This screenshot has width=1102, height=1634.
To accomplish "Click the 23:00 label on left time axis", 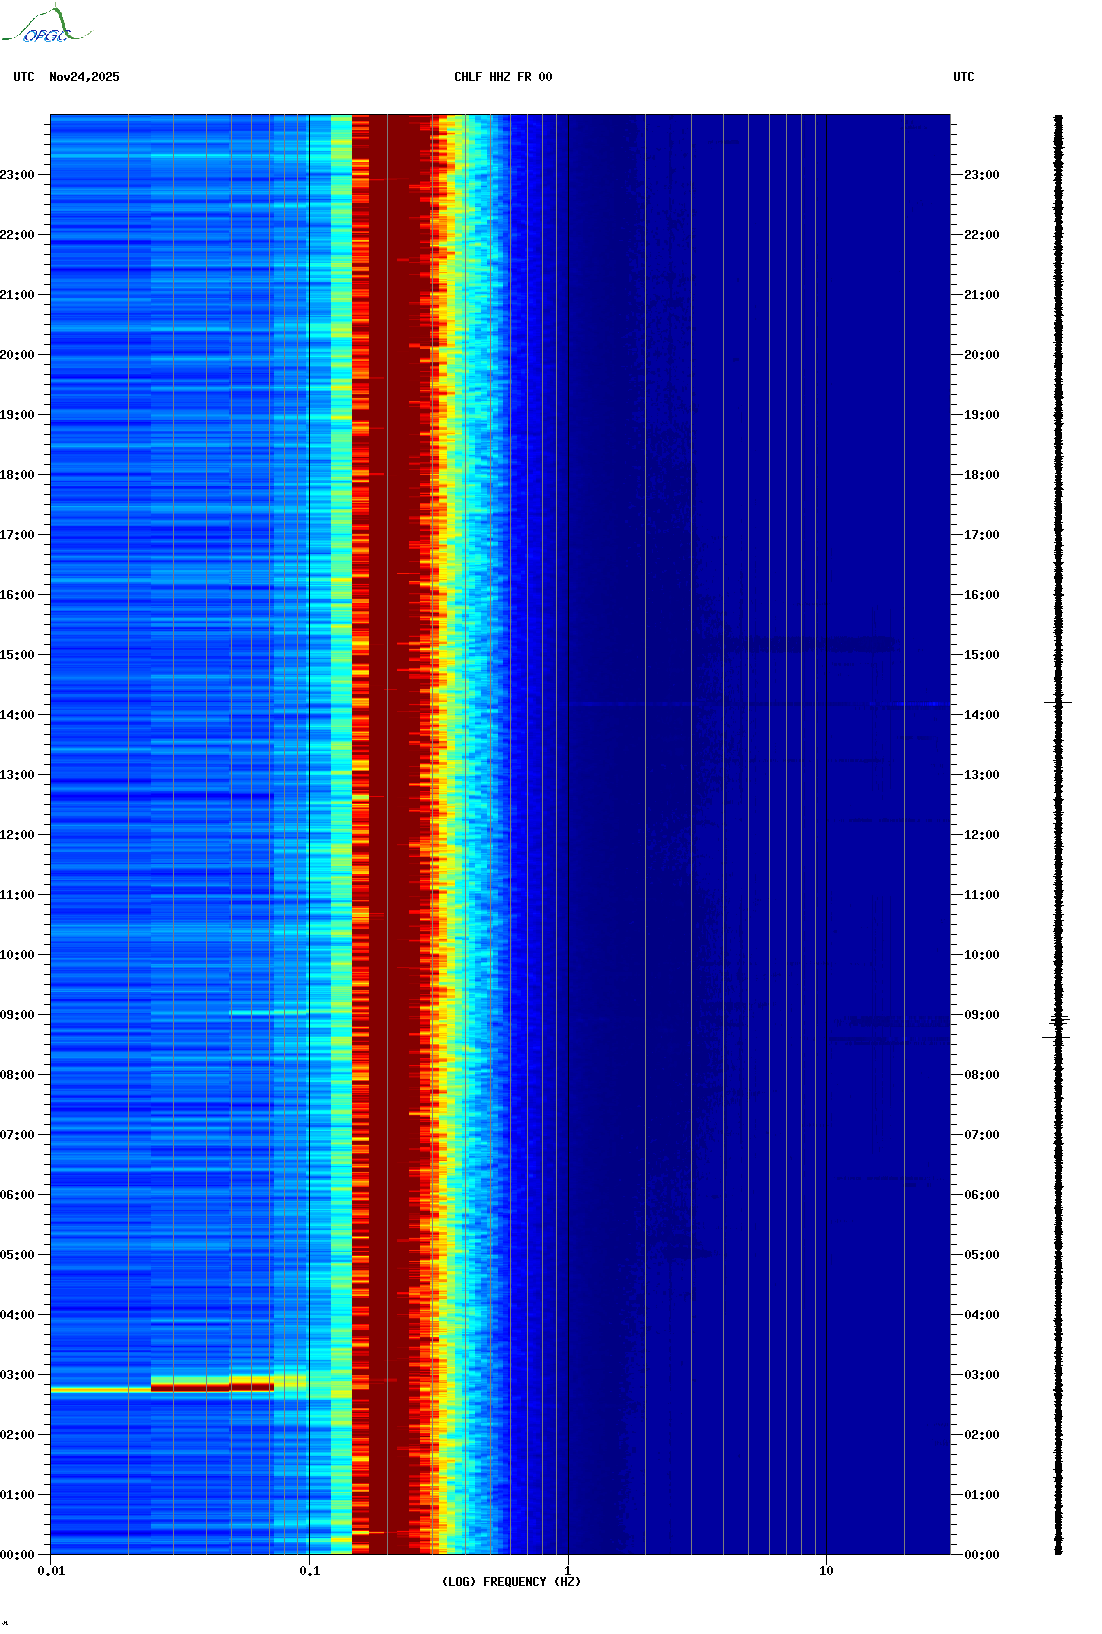I will pyautogui.click(x=17, y=175).
